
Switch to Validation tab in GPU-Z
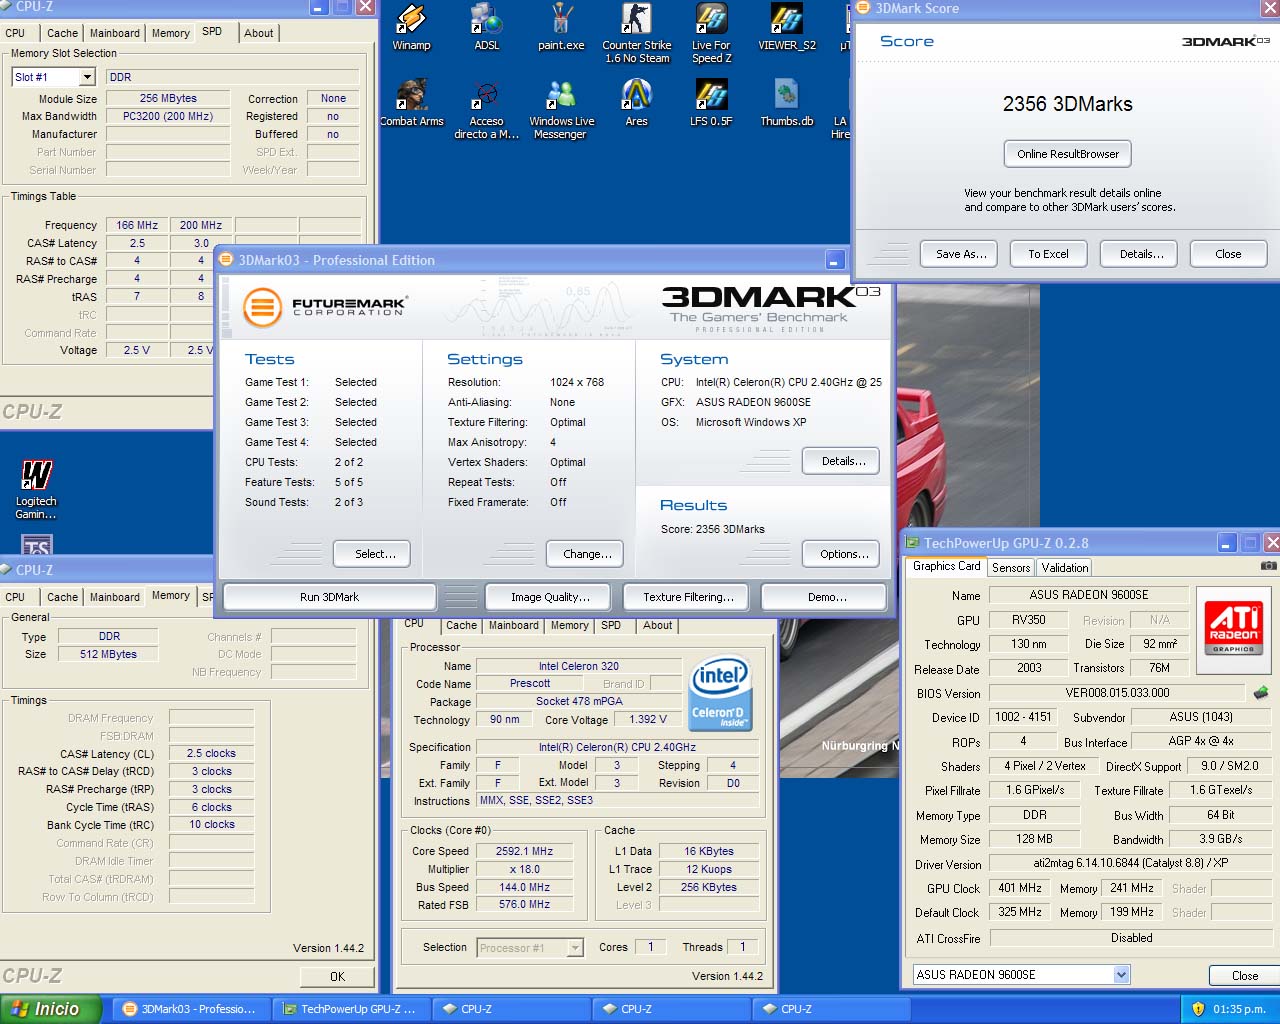(1065, 567)
